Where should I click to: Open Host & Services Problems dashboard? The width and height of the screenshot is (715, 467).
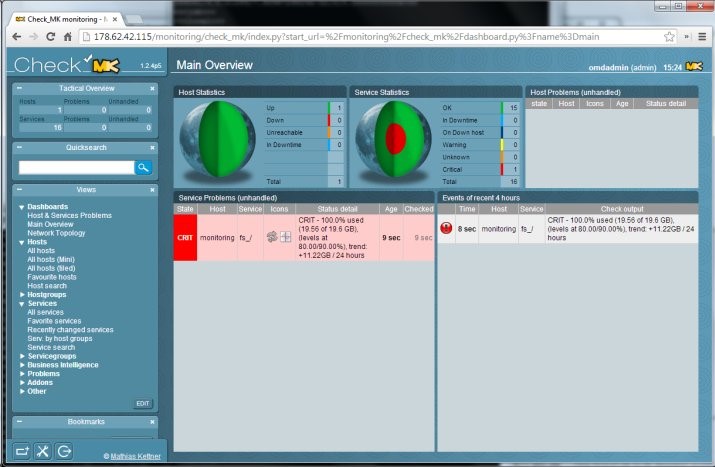pos(69,215)
